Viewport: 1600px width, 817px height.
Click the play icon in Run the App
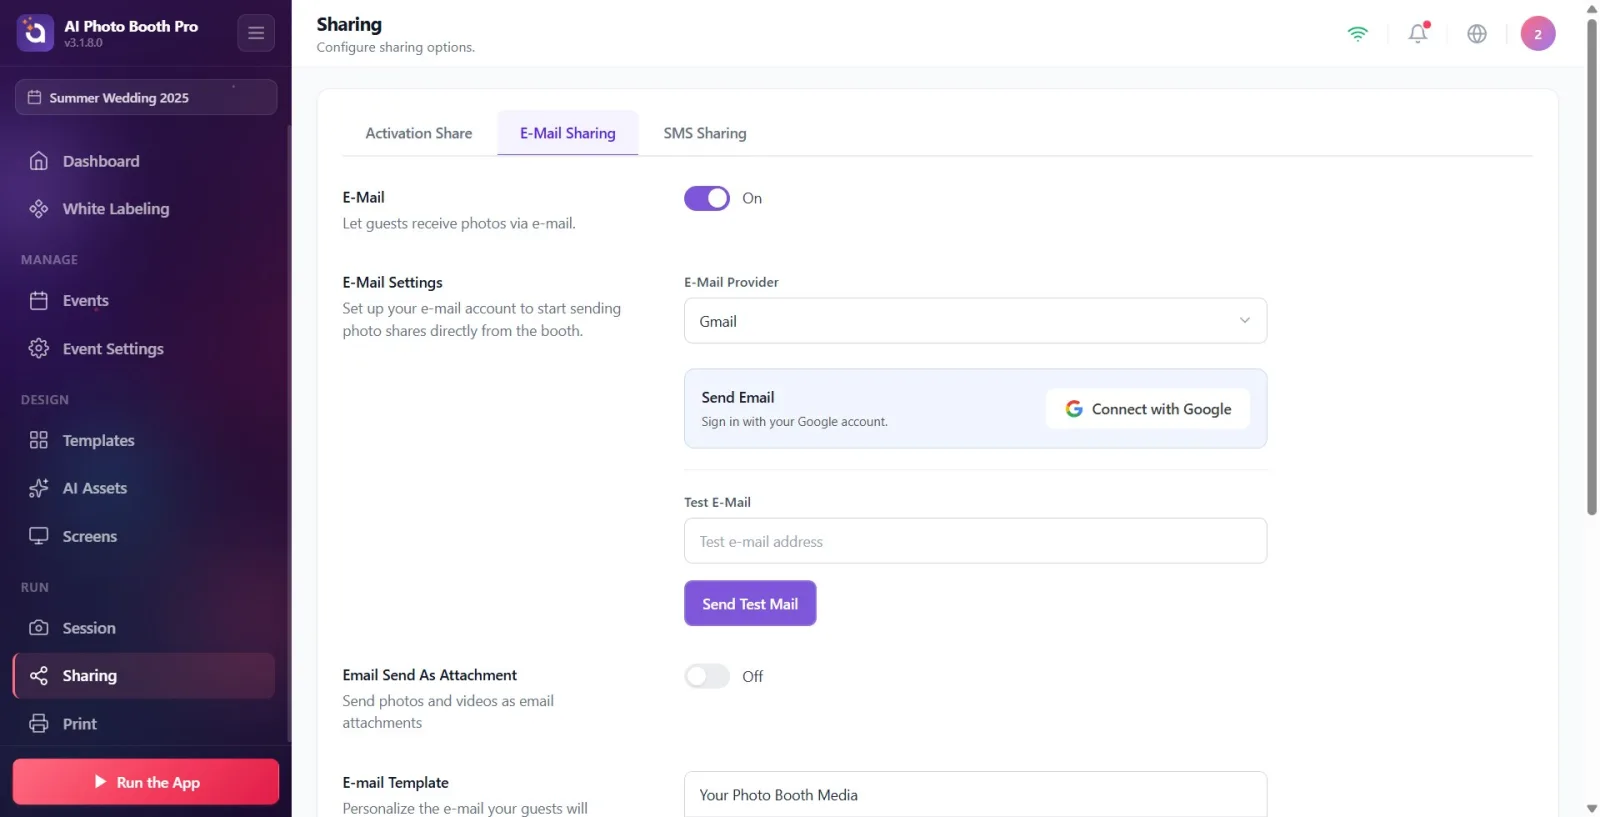tap(100, 781)
